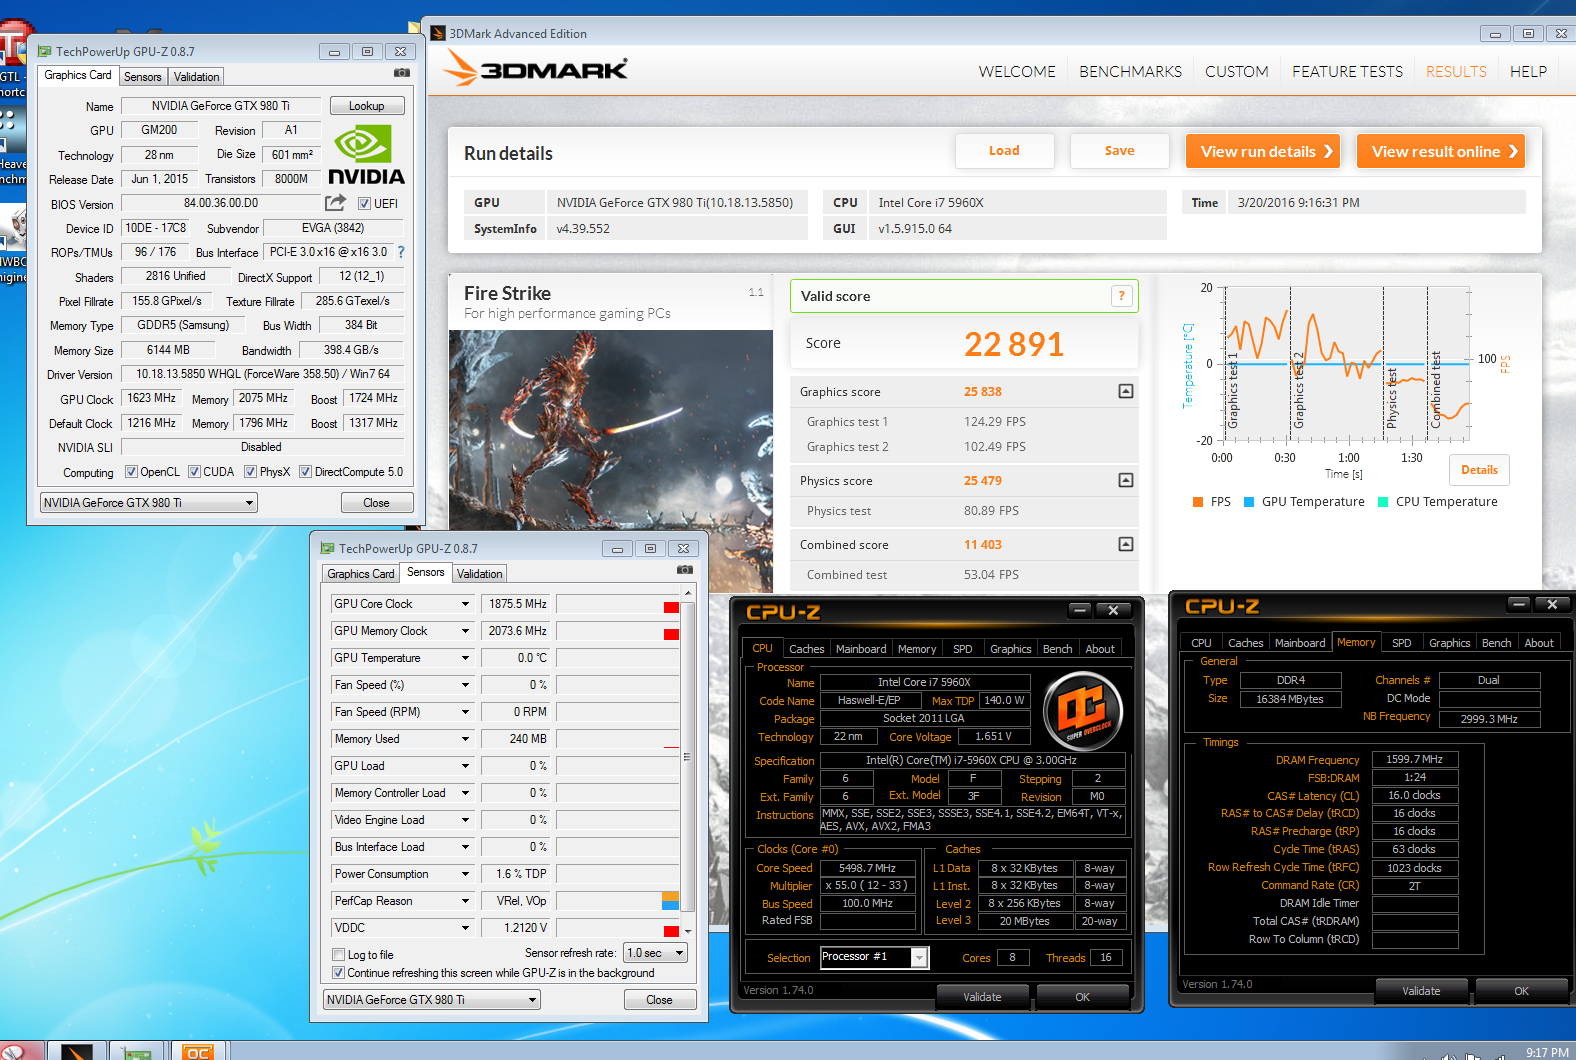Viewport: 1576px width, 1060px height.
Task: Open the GPU Temperature sensor dropdown
Action: (x=465, y=658)
